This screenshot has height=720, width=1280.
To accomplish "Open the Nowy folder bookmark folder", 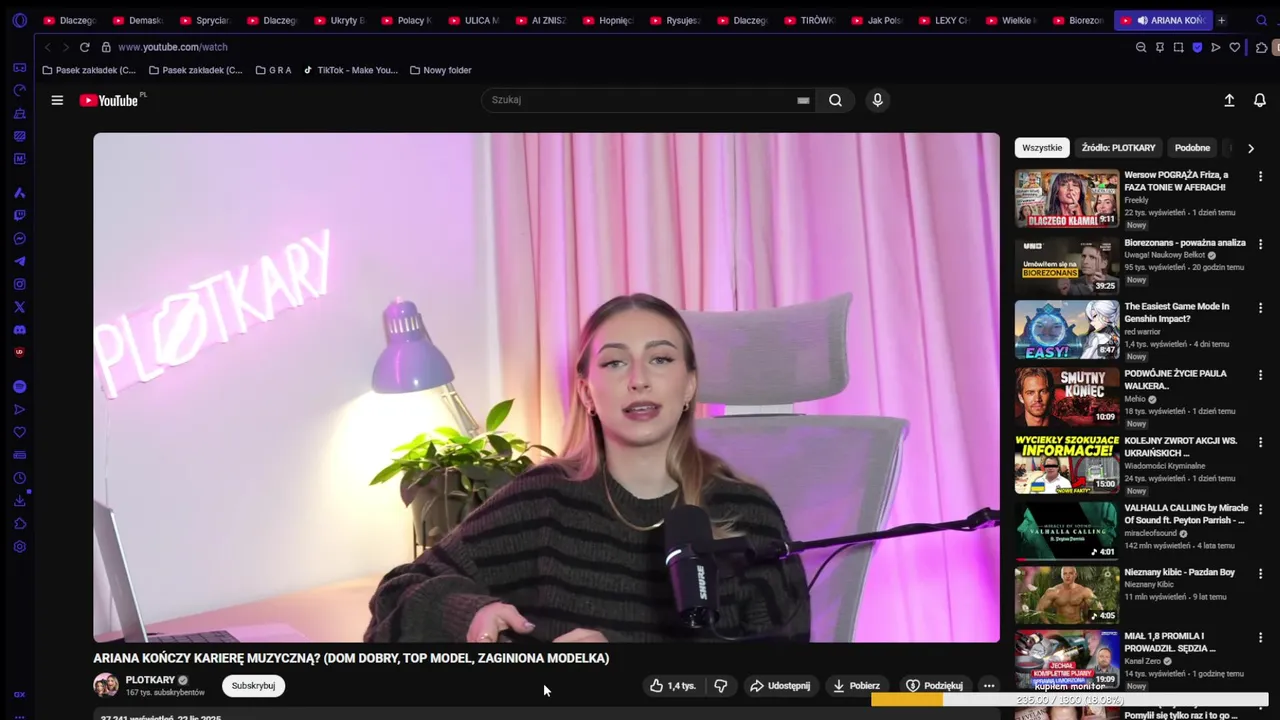I will coord(440,70).
